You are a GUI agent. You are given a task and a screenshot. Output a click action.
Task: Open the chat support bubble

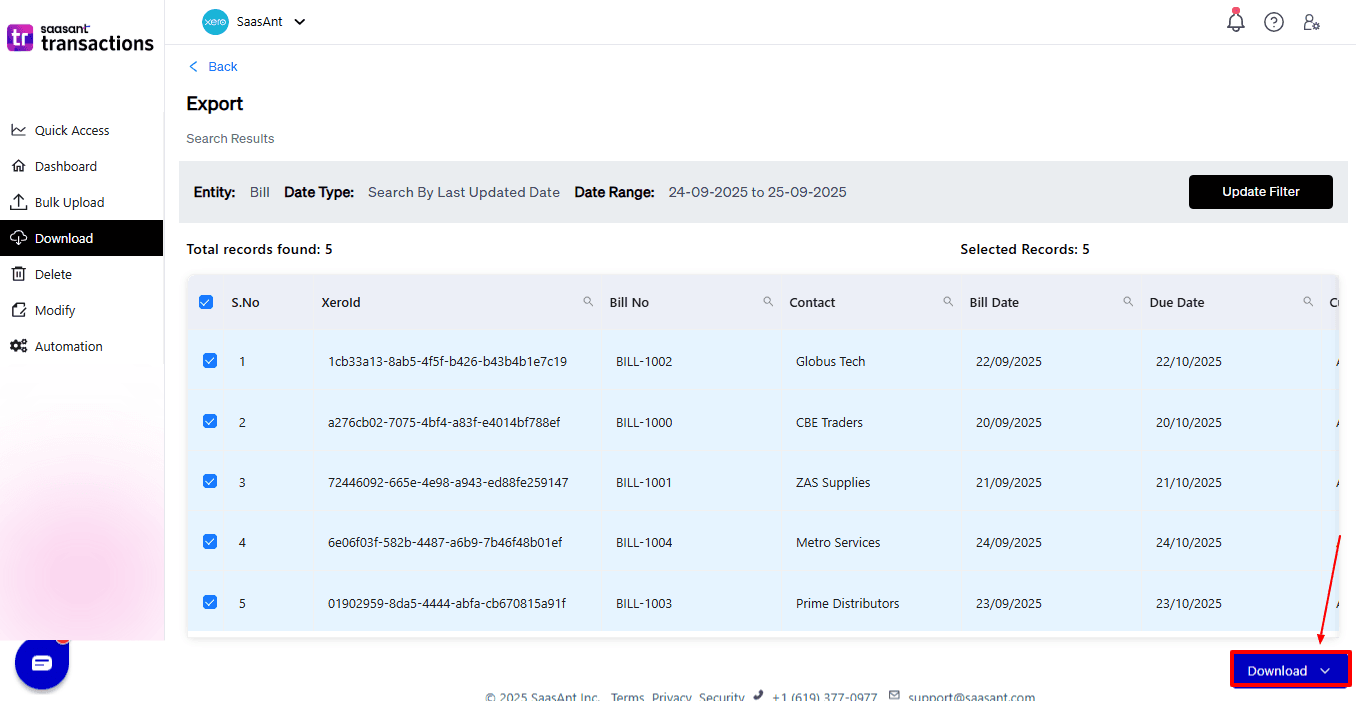pos(41,663)
